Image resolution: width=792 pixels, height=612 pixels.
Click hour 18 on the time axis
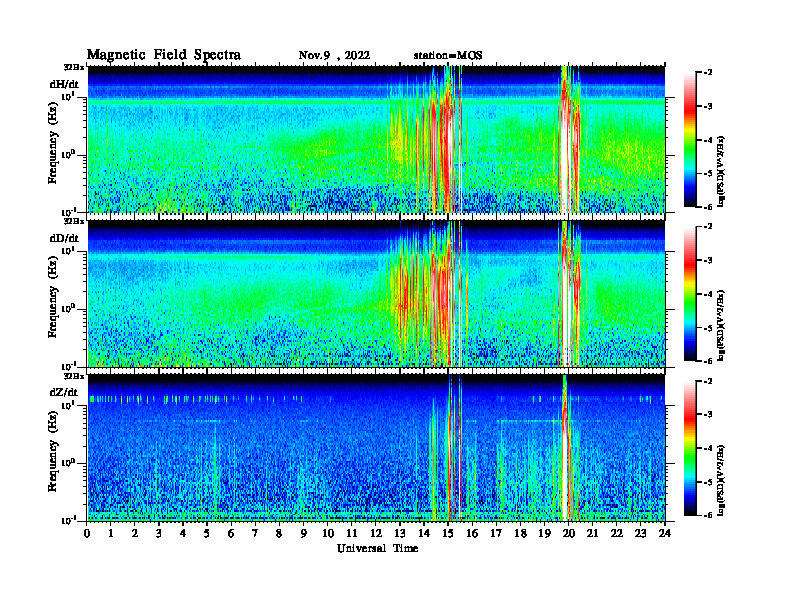click(521, 534)
